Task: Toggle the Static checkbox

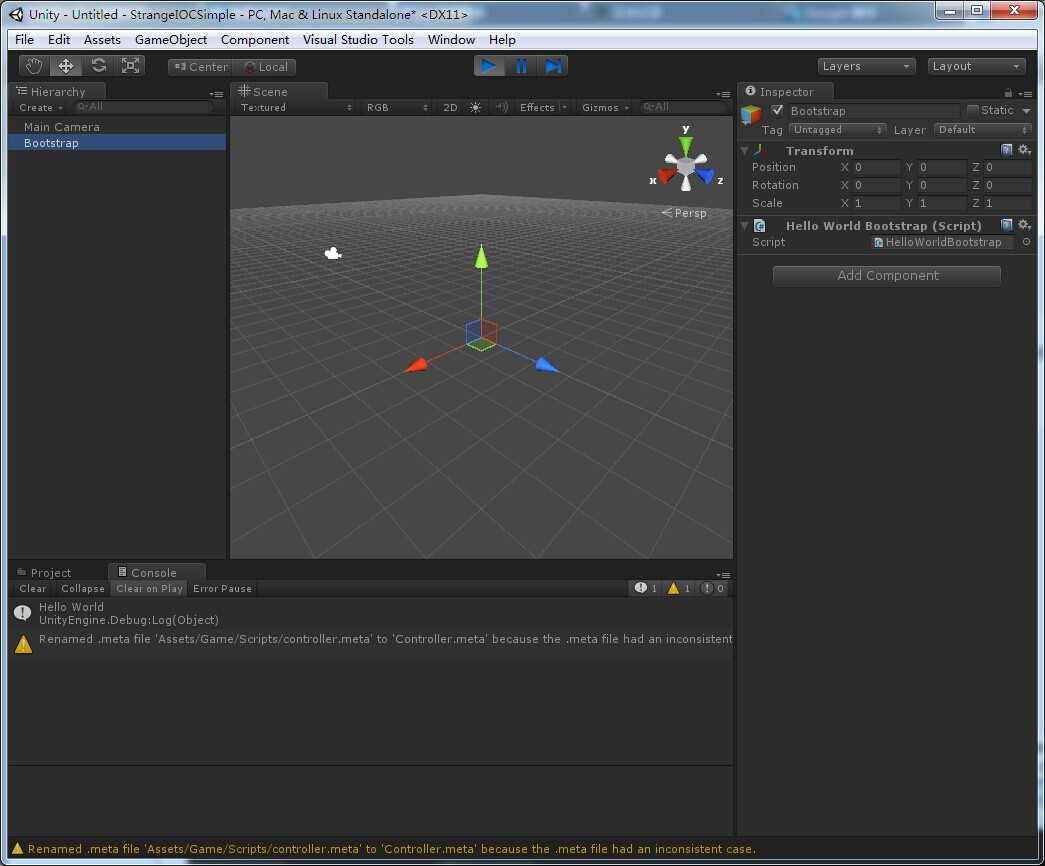Action: (x=973, y=110)
